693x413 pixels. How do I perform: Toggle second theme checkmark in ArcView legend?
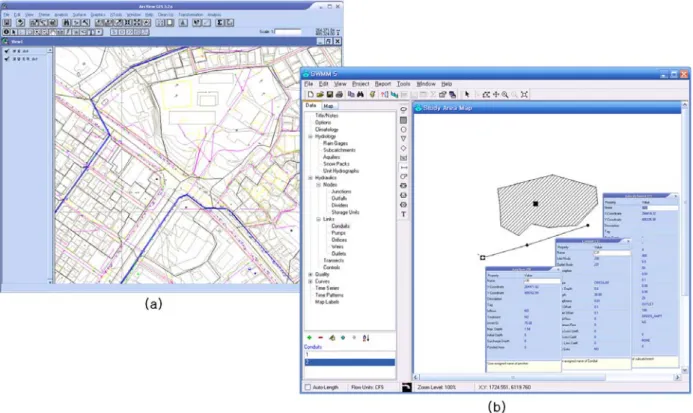coord(7,59)
